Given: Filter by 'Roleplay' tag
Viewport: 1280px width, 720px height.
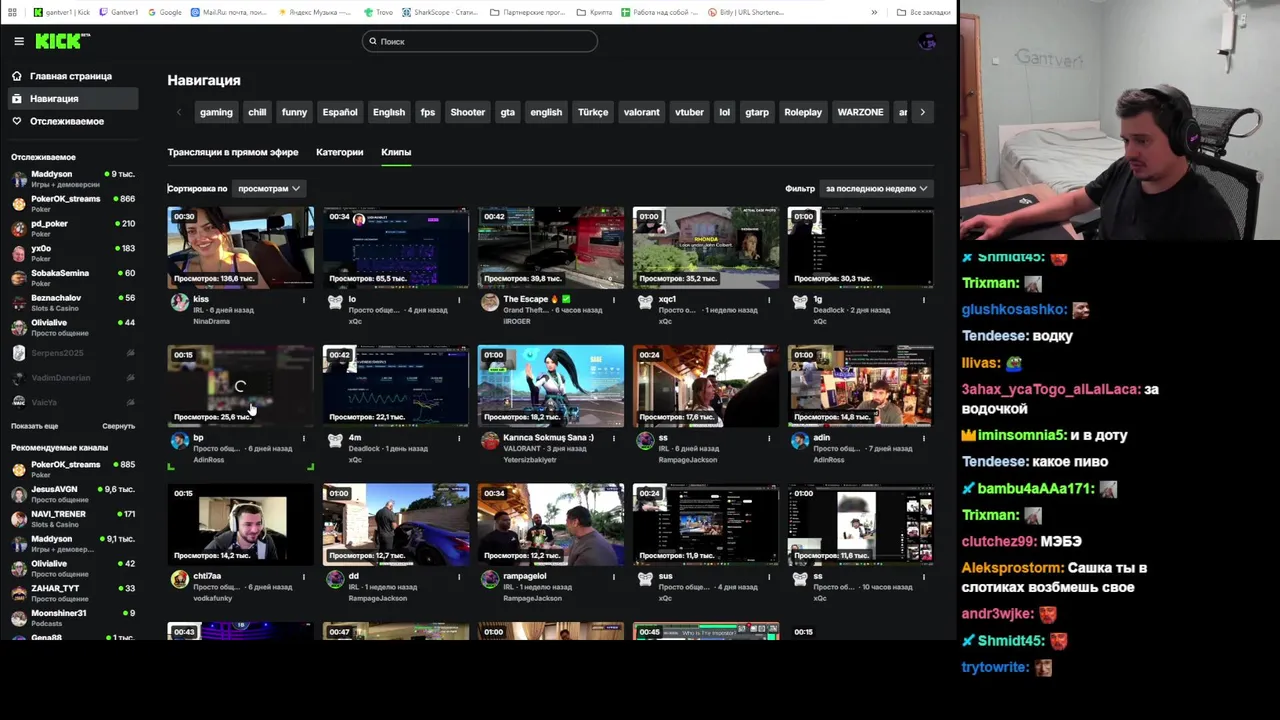Looking at the screenshot, I should tap(803, 112).
